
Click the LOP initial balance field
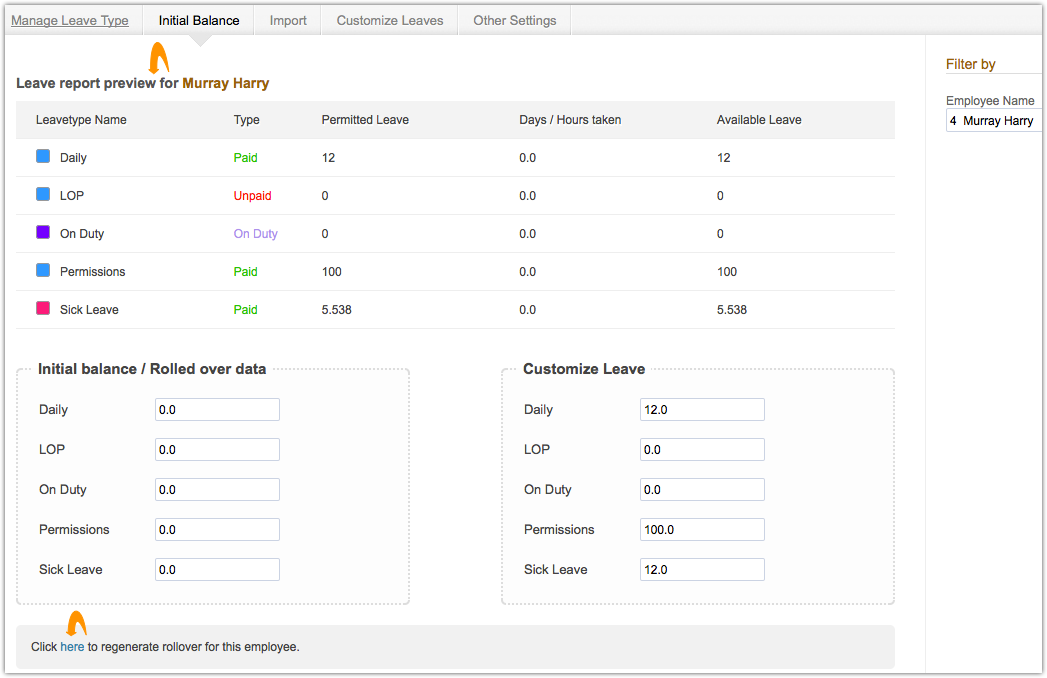(x=217, y=450)
